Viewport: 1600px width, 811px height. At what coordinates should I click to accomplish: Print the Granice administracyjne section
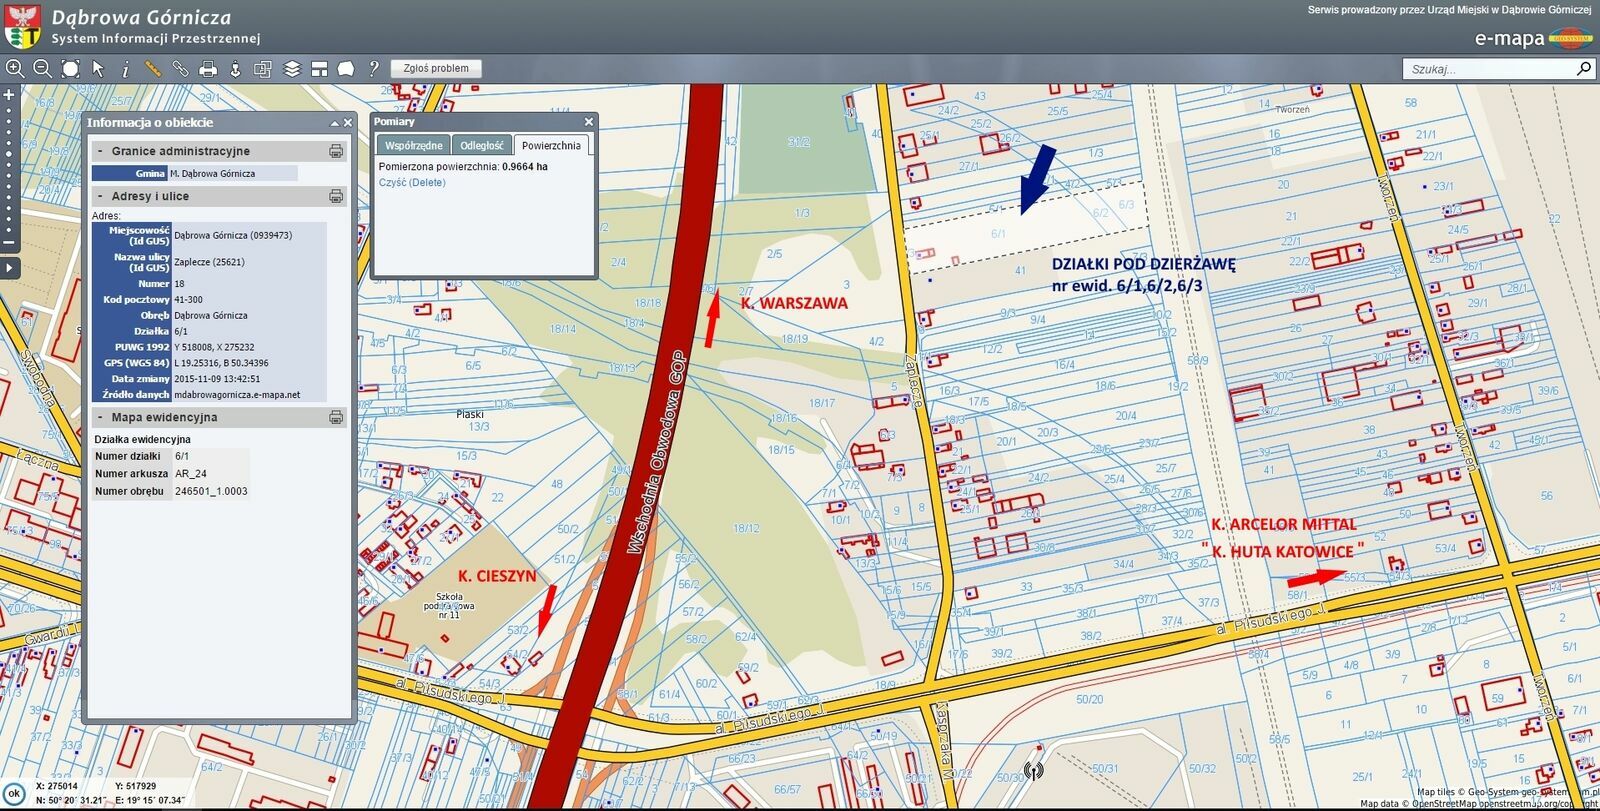(336, 151)
